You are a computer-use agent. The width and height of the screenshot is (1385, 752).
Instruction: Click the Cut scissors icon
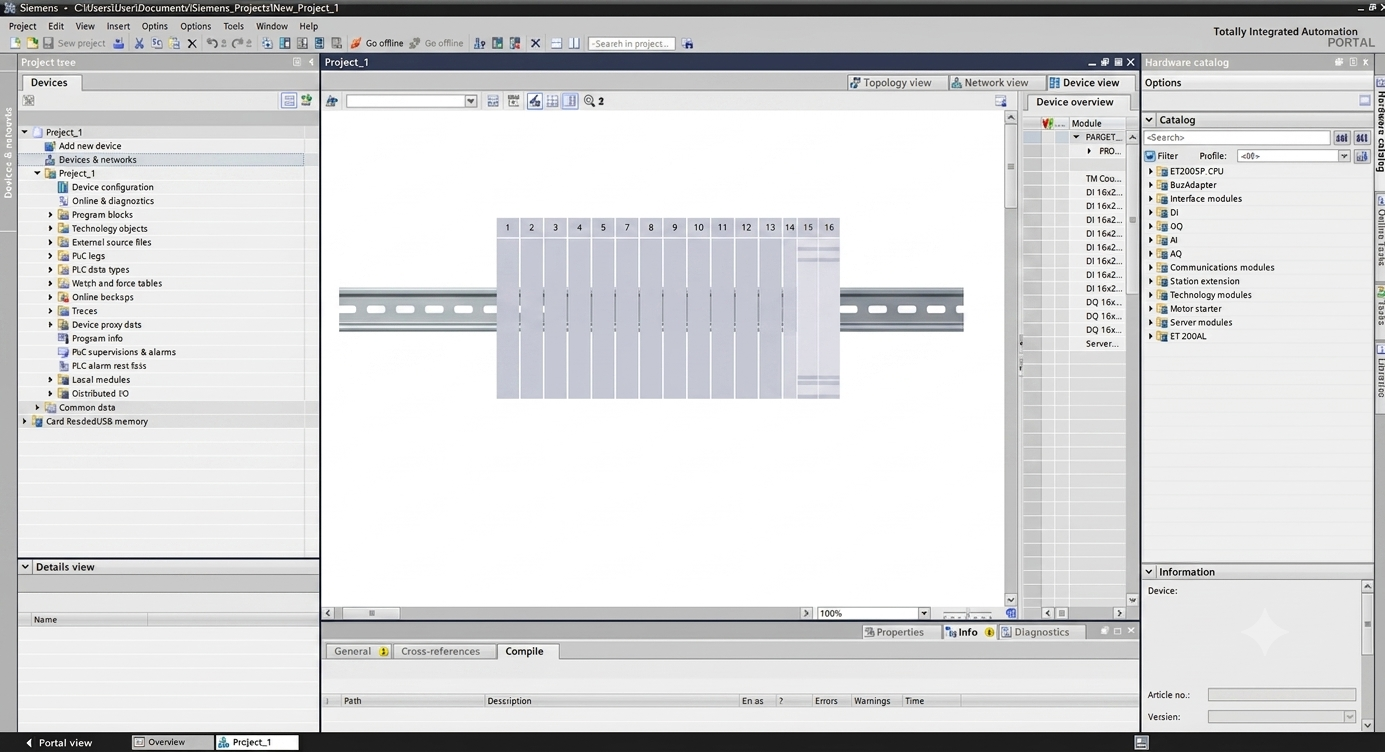tap(139, 43)
